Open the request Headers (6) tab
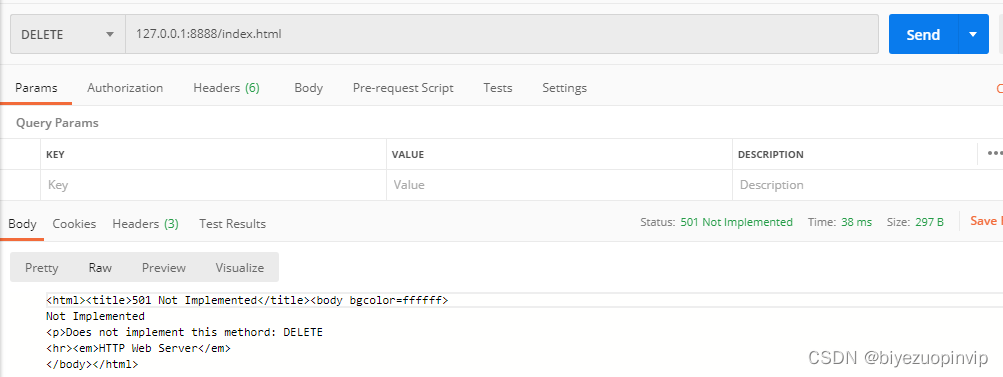Viewport: 1003px width, 377px height. [x=226, y=88]
